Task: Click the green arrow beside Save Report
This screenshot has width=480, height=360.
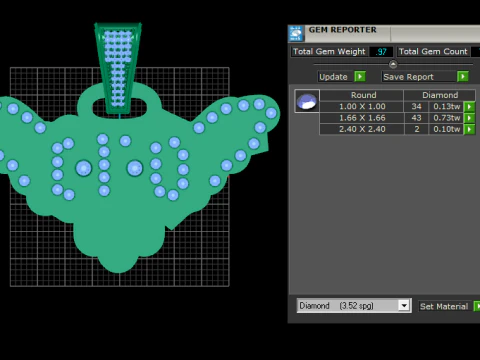Action: pyautogui.click(x=463, y=77)
